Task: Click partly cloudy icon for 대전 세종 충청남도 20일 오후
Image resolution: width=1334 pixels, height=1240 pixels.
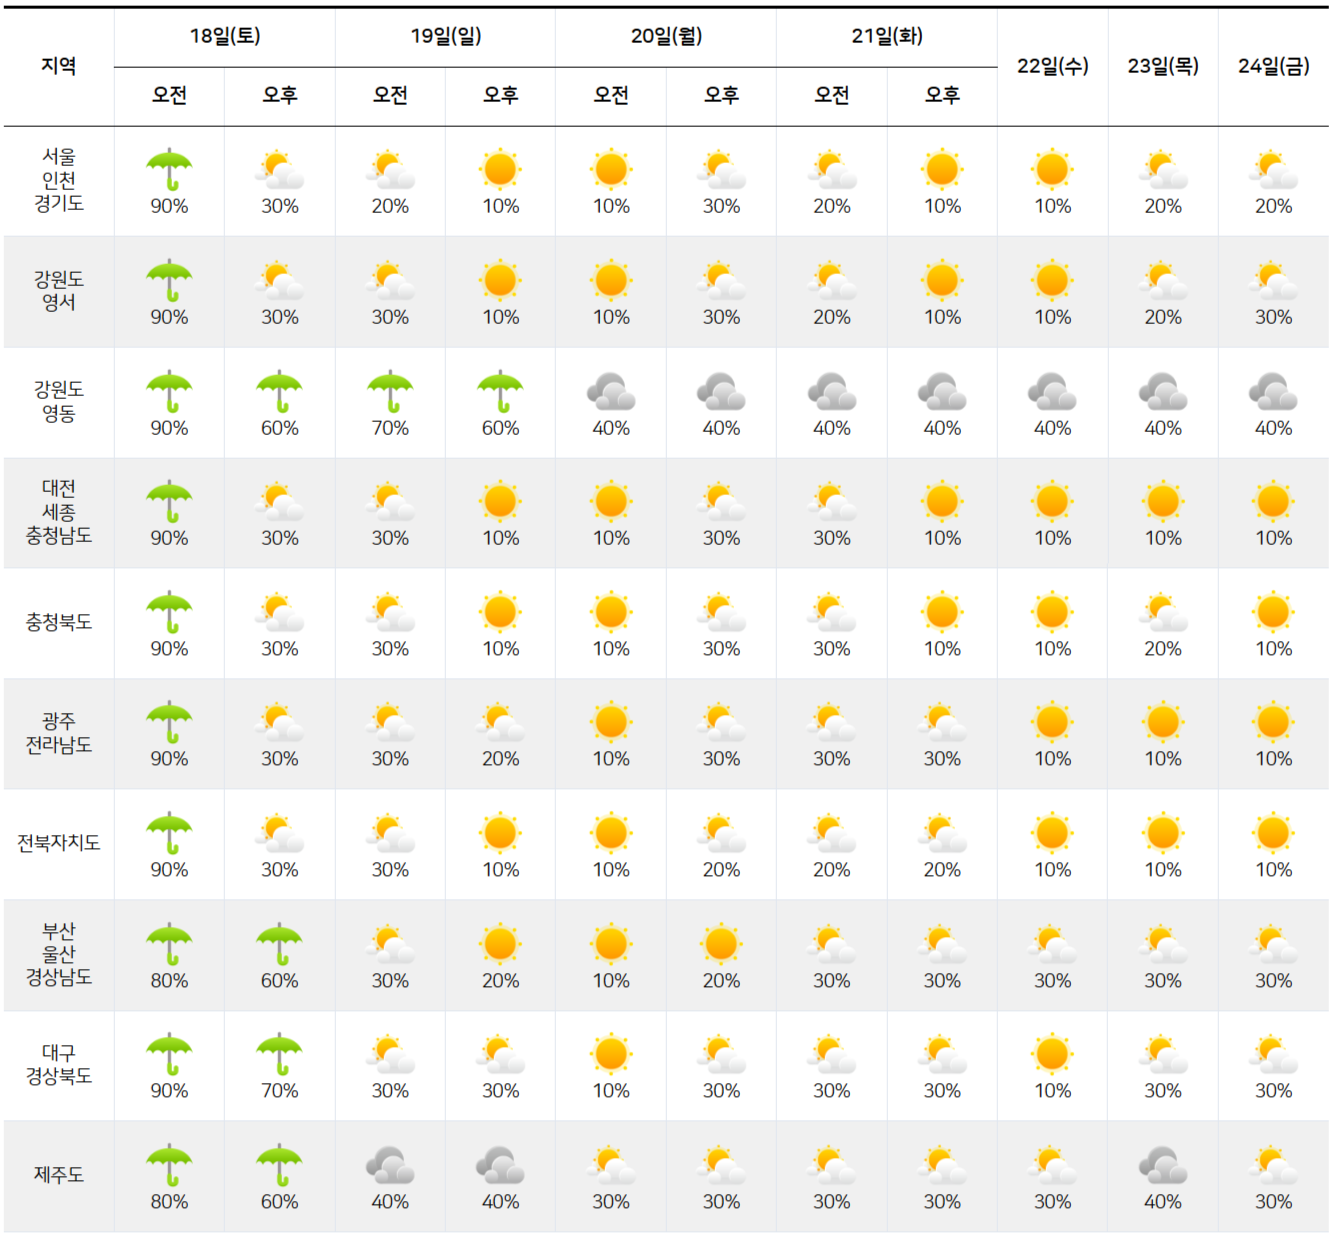Action: pyautogui.click(x=721, y=502)
